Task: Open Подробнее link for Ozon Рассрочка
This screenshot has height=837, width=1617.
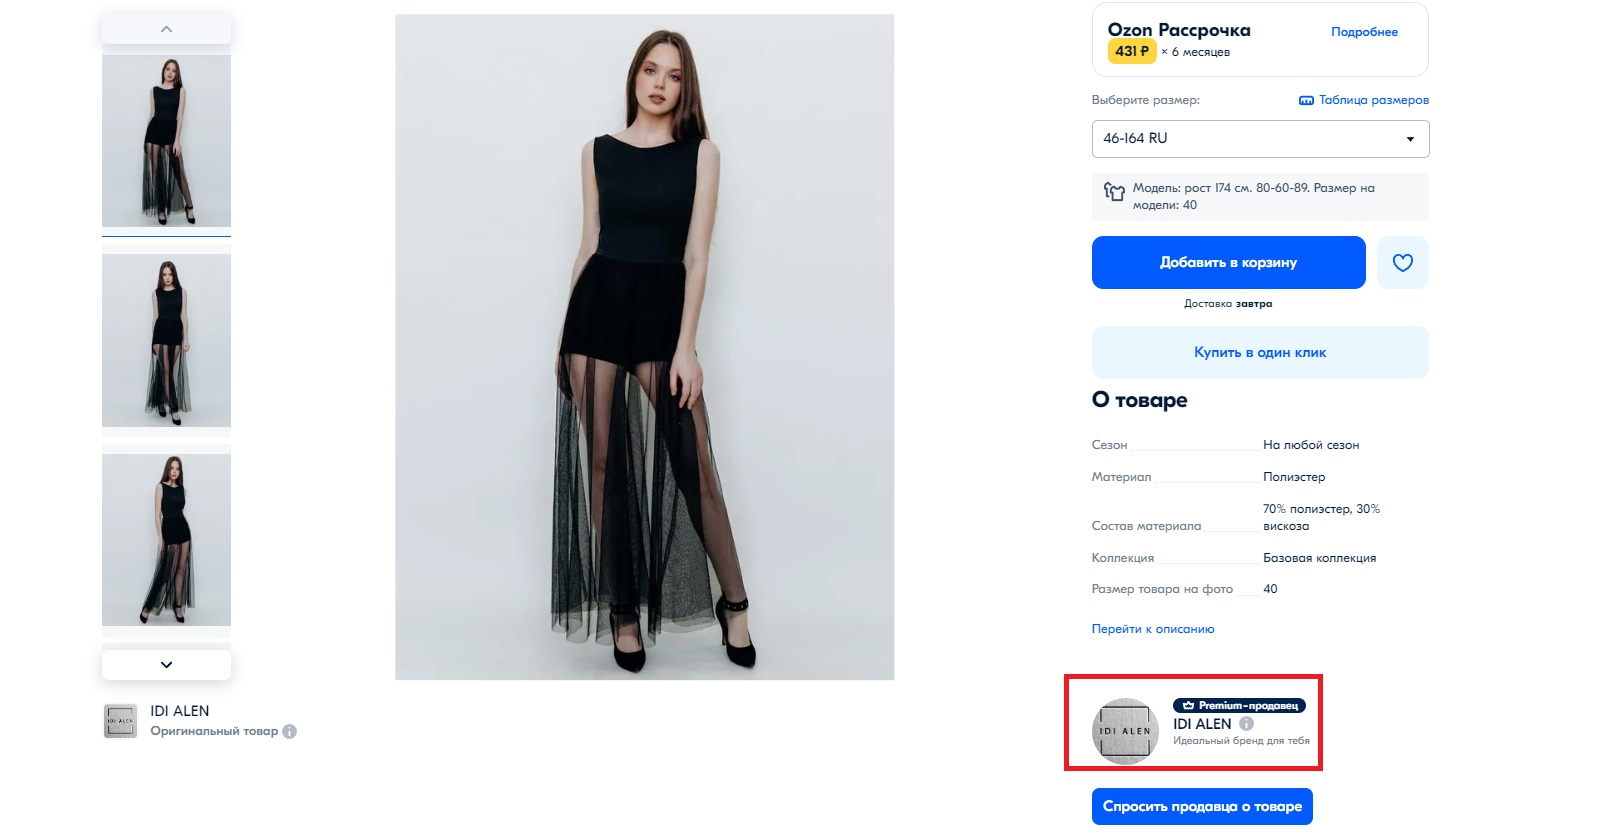Action: pos(1364,32)
